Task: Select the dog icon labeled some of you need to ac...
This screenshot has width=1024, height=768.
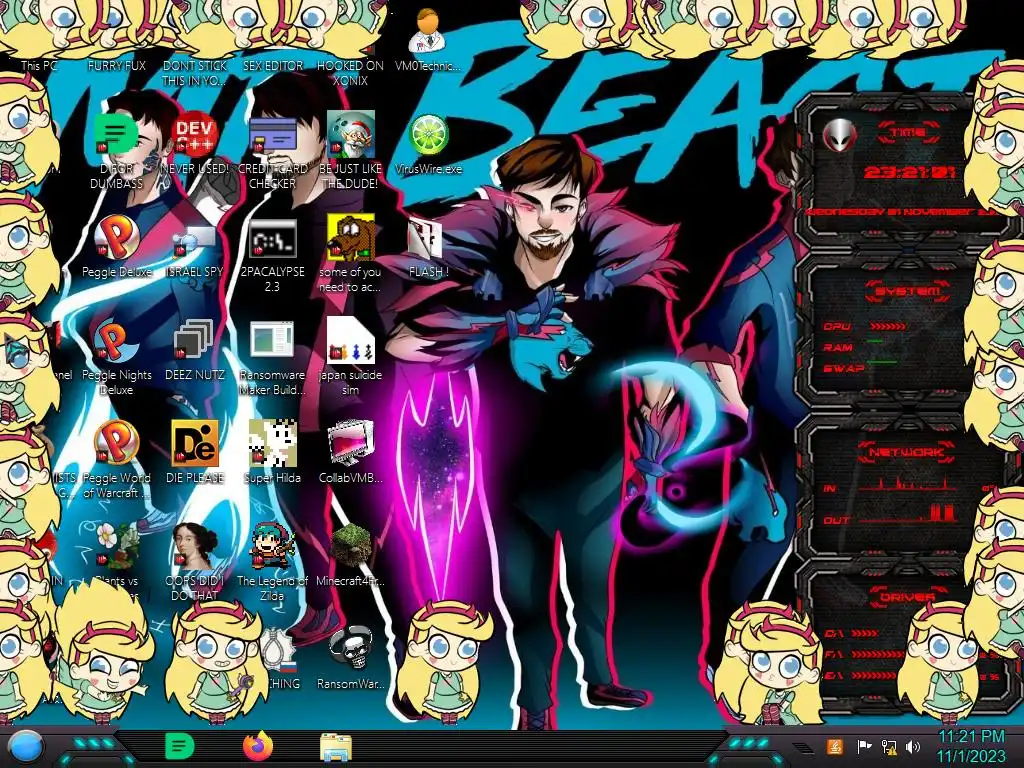Action: 350,238
